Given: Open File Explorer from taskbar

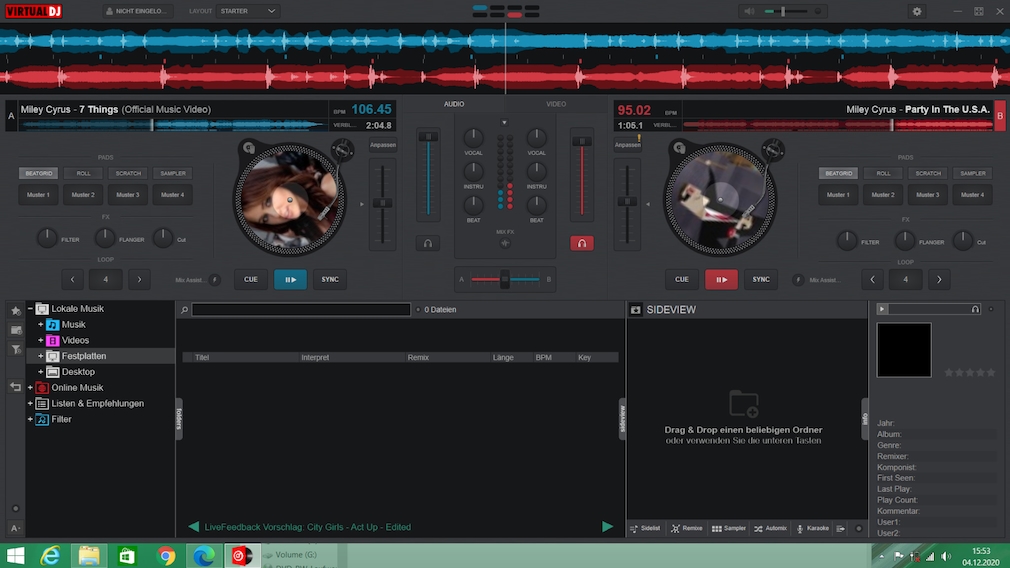Looking at the screenshot, I should coord(89,555).
